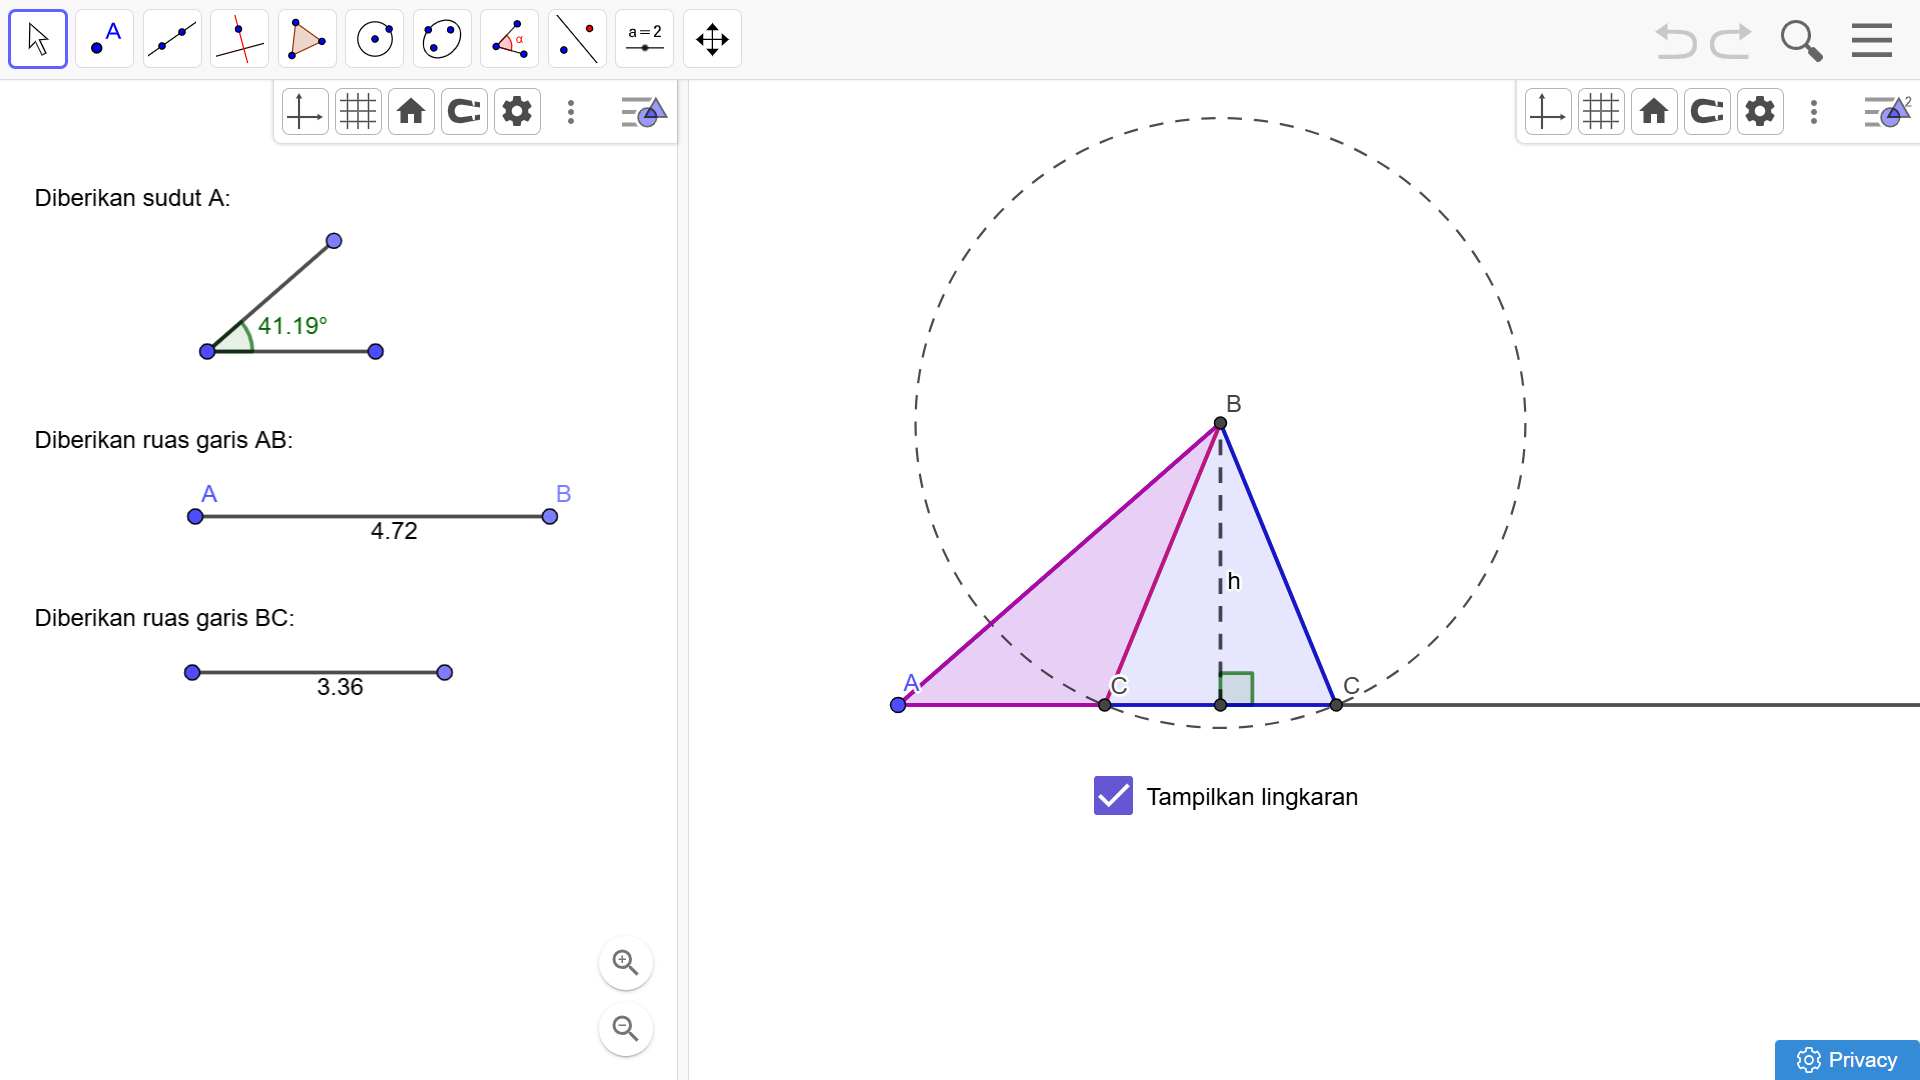1920x1080 pixels.
Task: Open the search tool magnifier
Action: click(1801, 41)
